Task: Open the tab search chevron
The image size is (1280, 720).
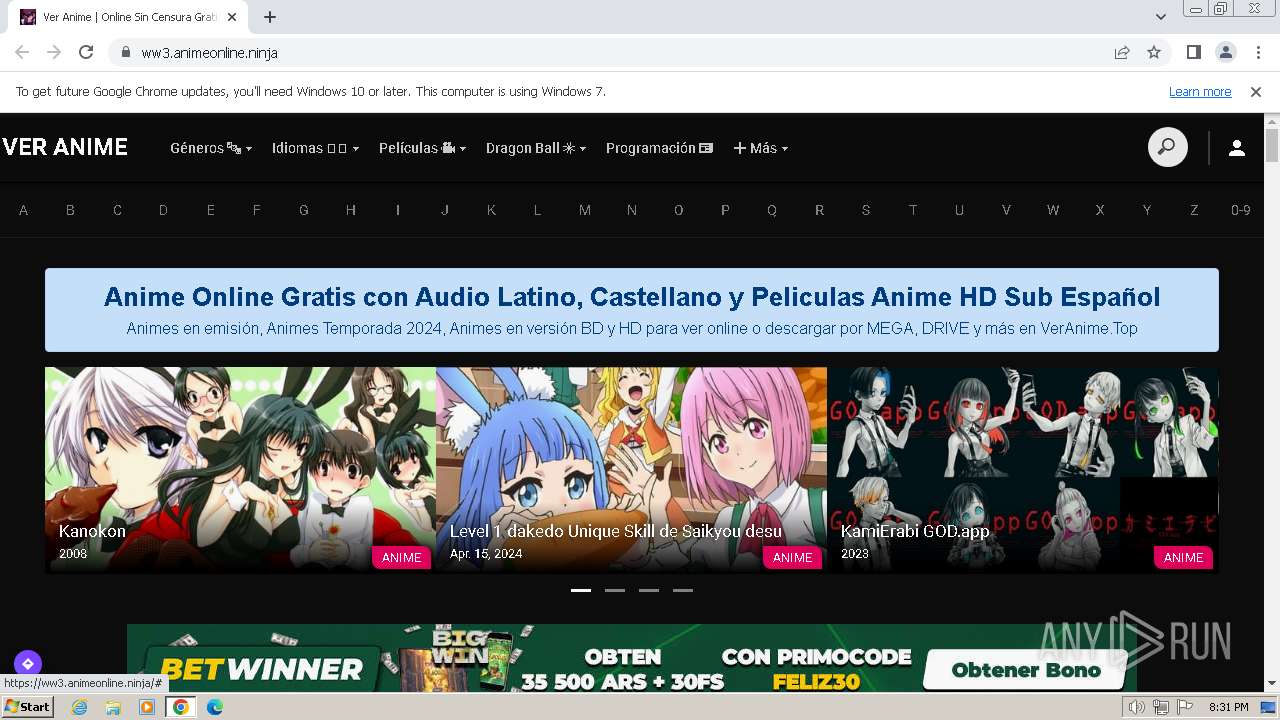Action: [x=1160, y=17]
